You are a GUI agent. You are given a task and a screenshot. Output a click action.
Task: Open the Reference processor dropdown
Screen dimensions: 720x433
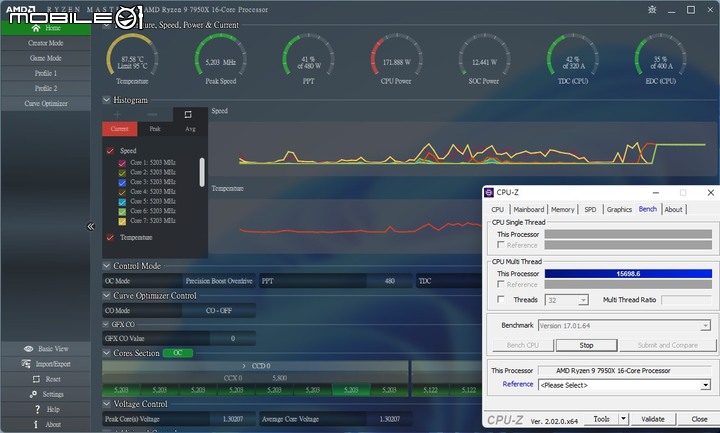click(706, 385)
